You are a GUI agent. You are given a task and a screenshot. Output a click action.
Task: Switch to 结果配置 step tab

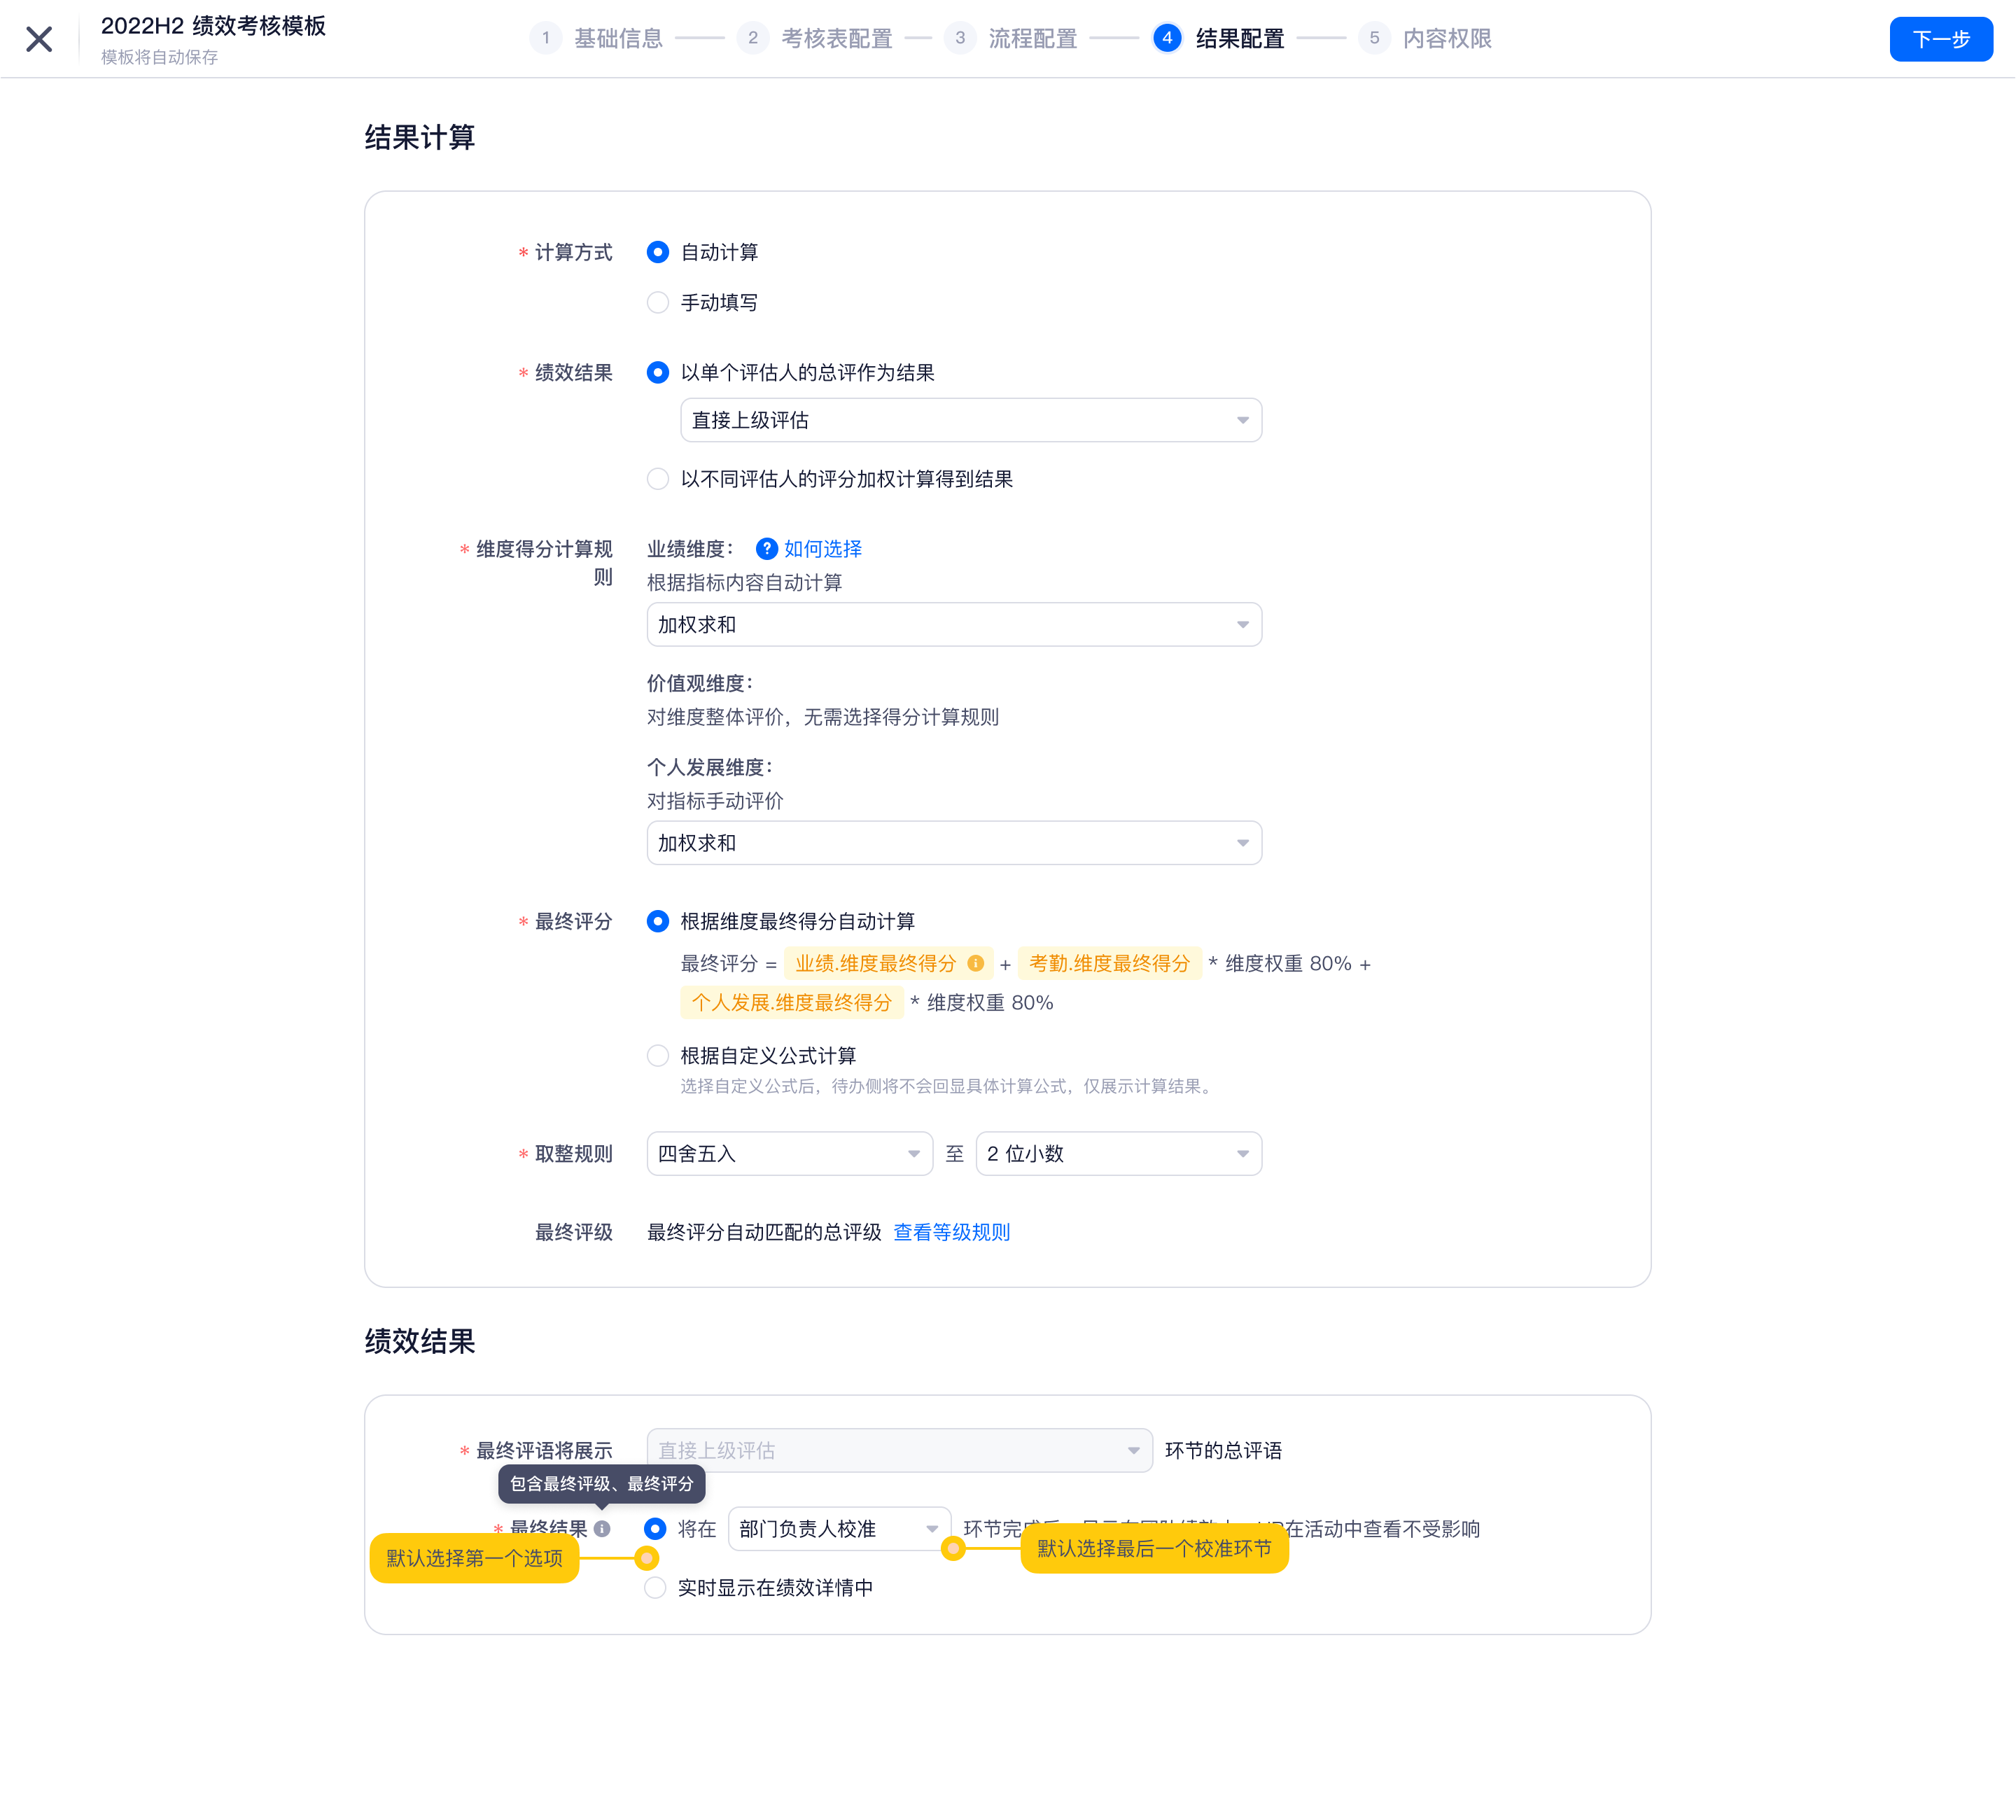1239,38
